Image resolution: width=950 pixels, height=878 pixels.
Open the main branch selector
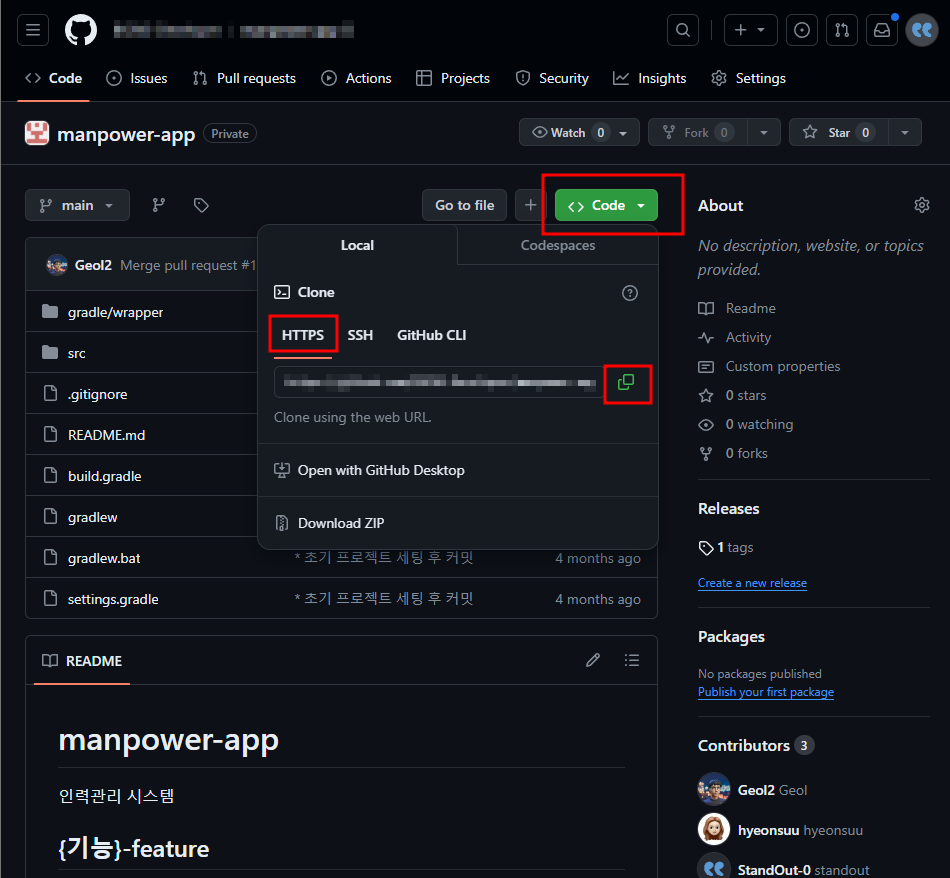click(77, 205)
